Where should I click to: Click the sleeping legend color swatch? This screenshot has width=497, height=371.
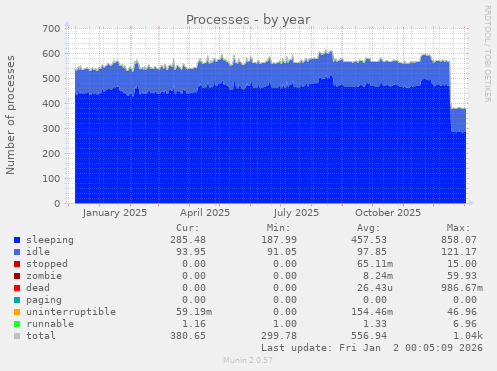[x=17, y=240]
